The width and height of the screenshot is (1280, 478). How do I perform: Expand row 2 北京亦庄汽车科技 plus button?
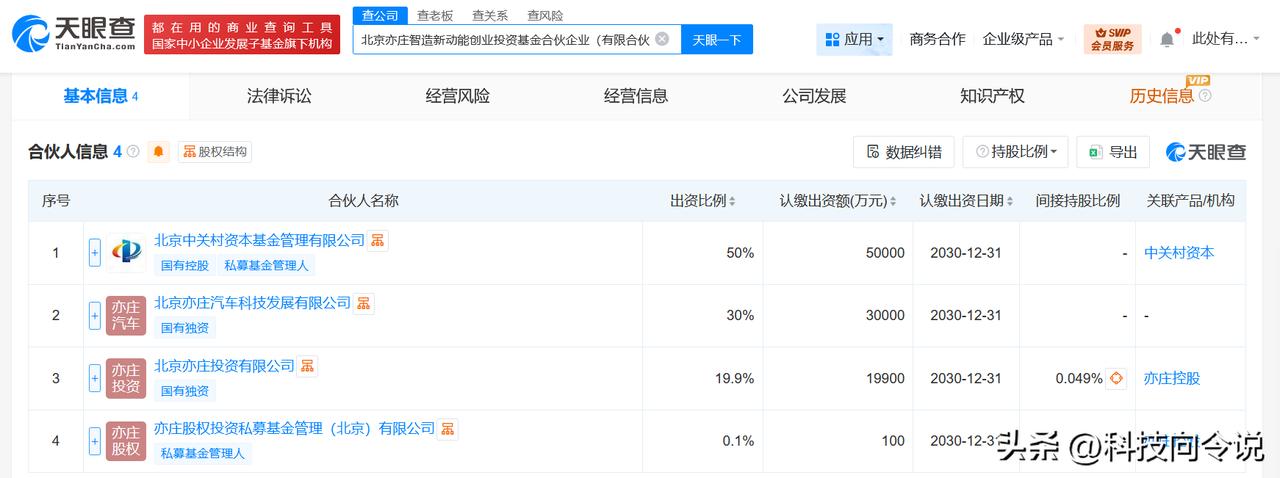[95, 315]
